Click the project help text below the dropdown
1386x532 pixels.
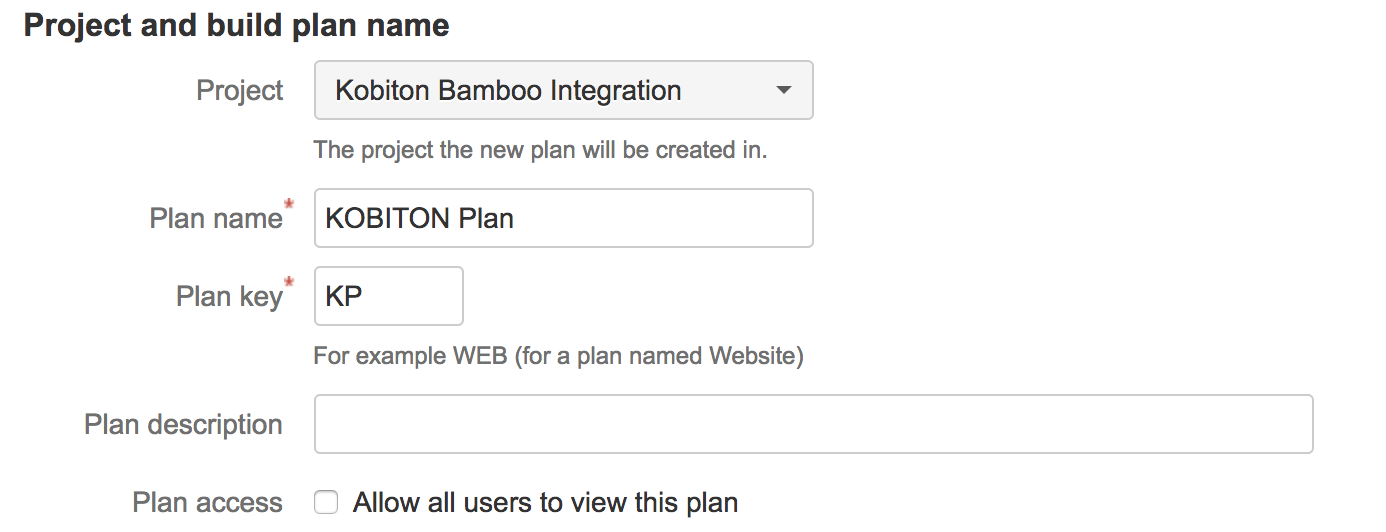540,151
